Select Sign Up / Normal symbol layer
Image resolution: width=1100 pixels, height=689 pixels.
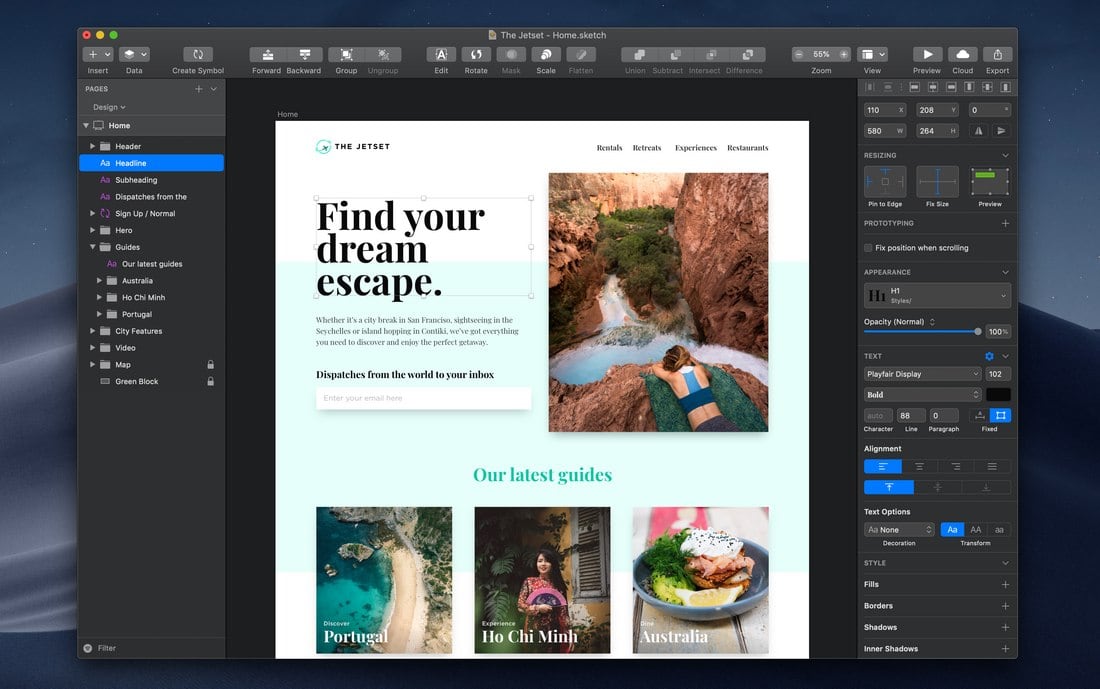click(152, 214)
